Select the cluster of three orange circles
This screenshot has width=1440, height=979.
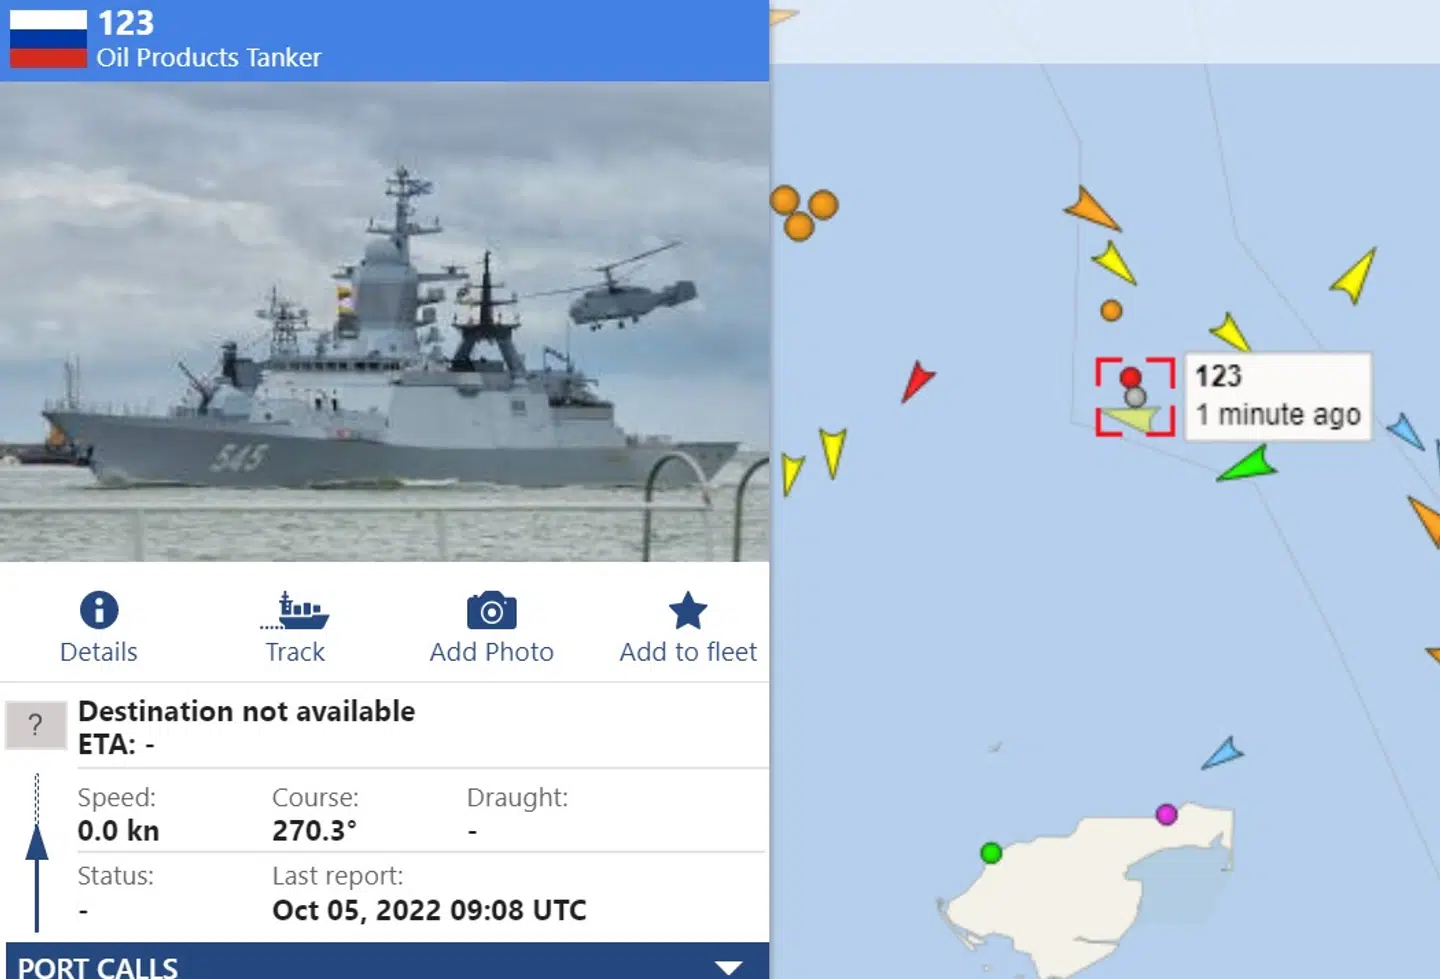[803, 212]
